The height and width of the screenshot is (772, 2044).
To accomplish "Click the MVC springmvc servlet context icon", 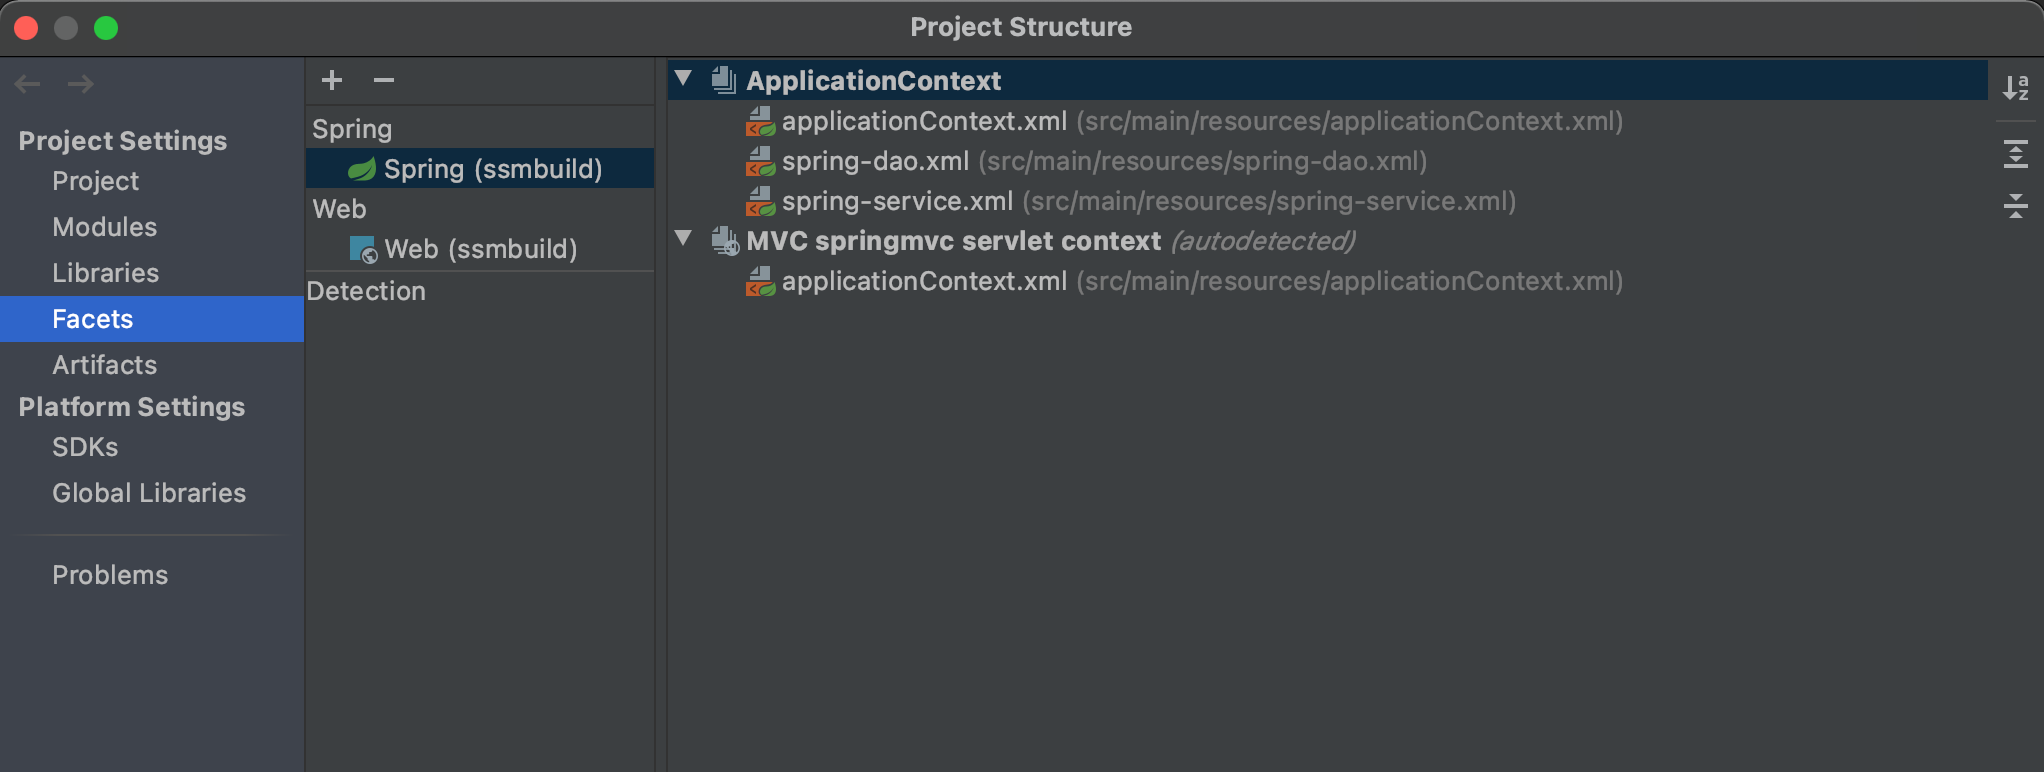I will [x=725, y=241].
